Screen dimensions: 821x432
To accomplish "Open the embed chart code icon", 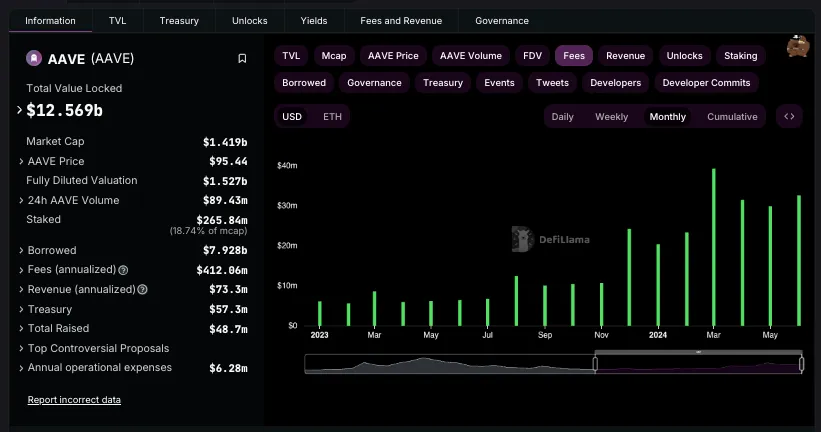I will tap(789, 116).
